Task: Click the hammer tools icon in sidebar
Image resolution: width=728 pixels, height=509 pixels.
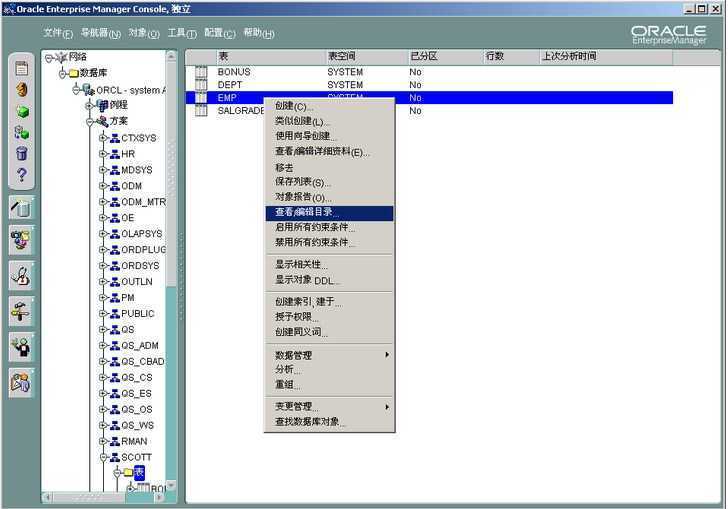Action: pos(21,311)
